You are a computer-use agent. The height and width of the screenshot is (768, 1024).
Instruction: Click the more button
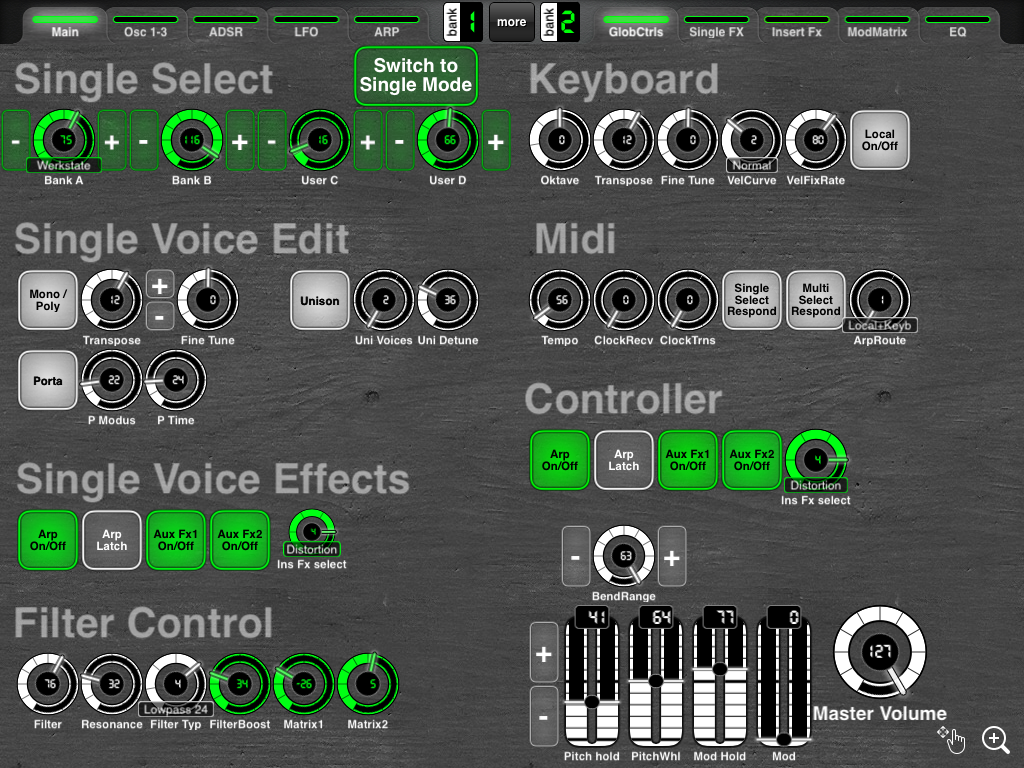[x=511, y=22]
